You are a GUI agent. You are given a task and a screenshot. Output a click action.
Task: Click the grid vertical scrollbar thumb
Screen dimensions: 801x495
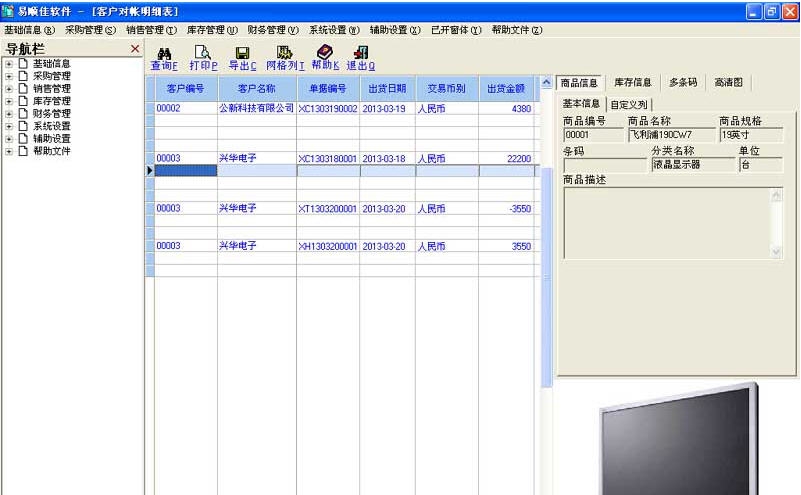[546, 276]
